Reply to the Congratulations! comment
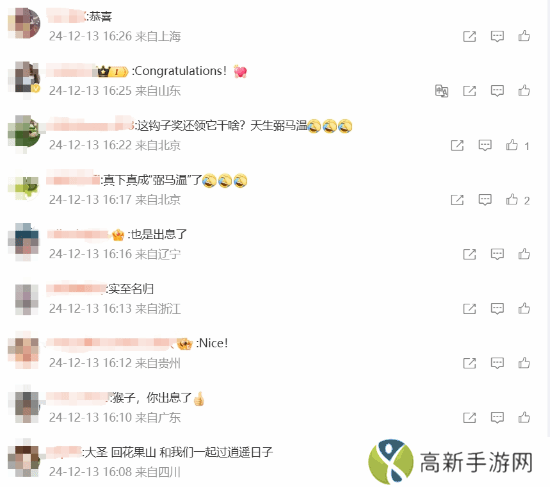The width and height of the screenshot is (550, 487). click(x=497, y=91)
